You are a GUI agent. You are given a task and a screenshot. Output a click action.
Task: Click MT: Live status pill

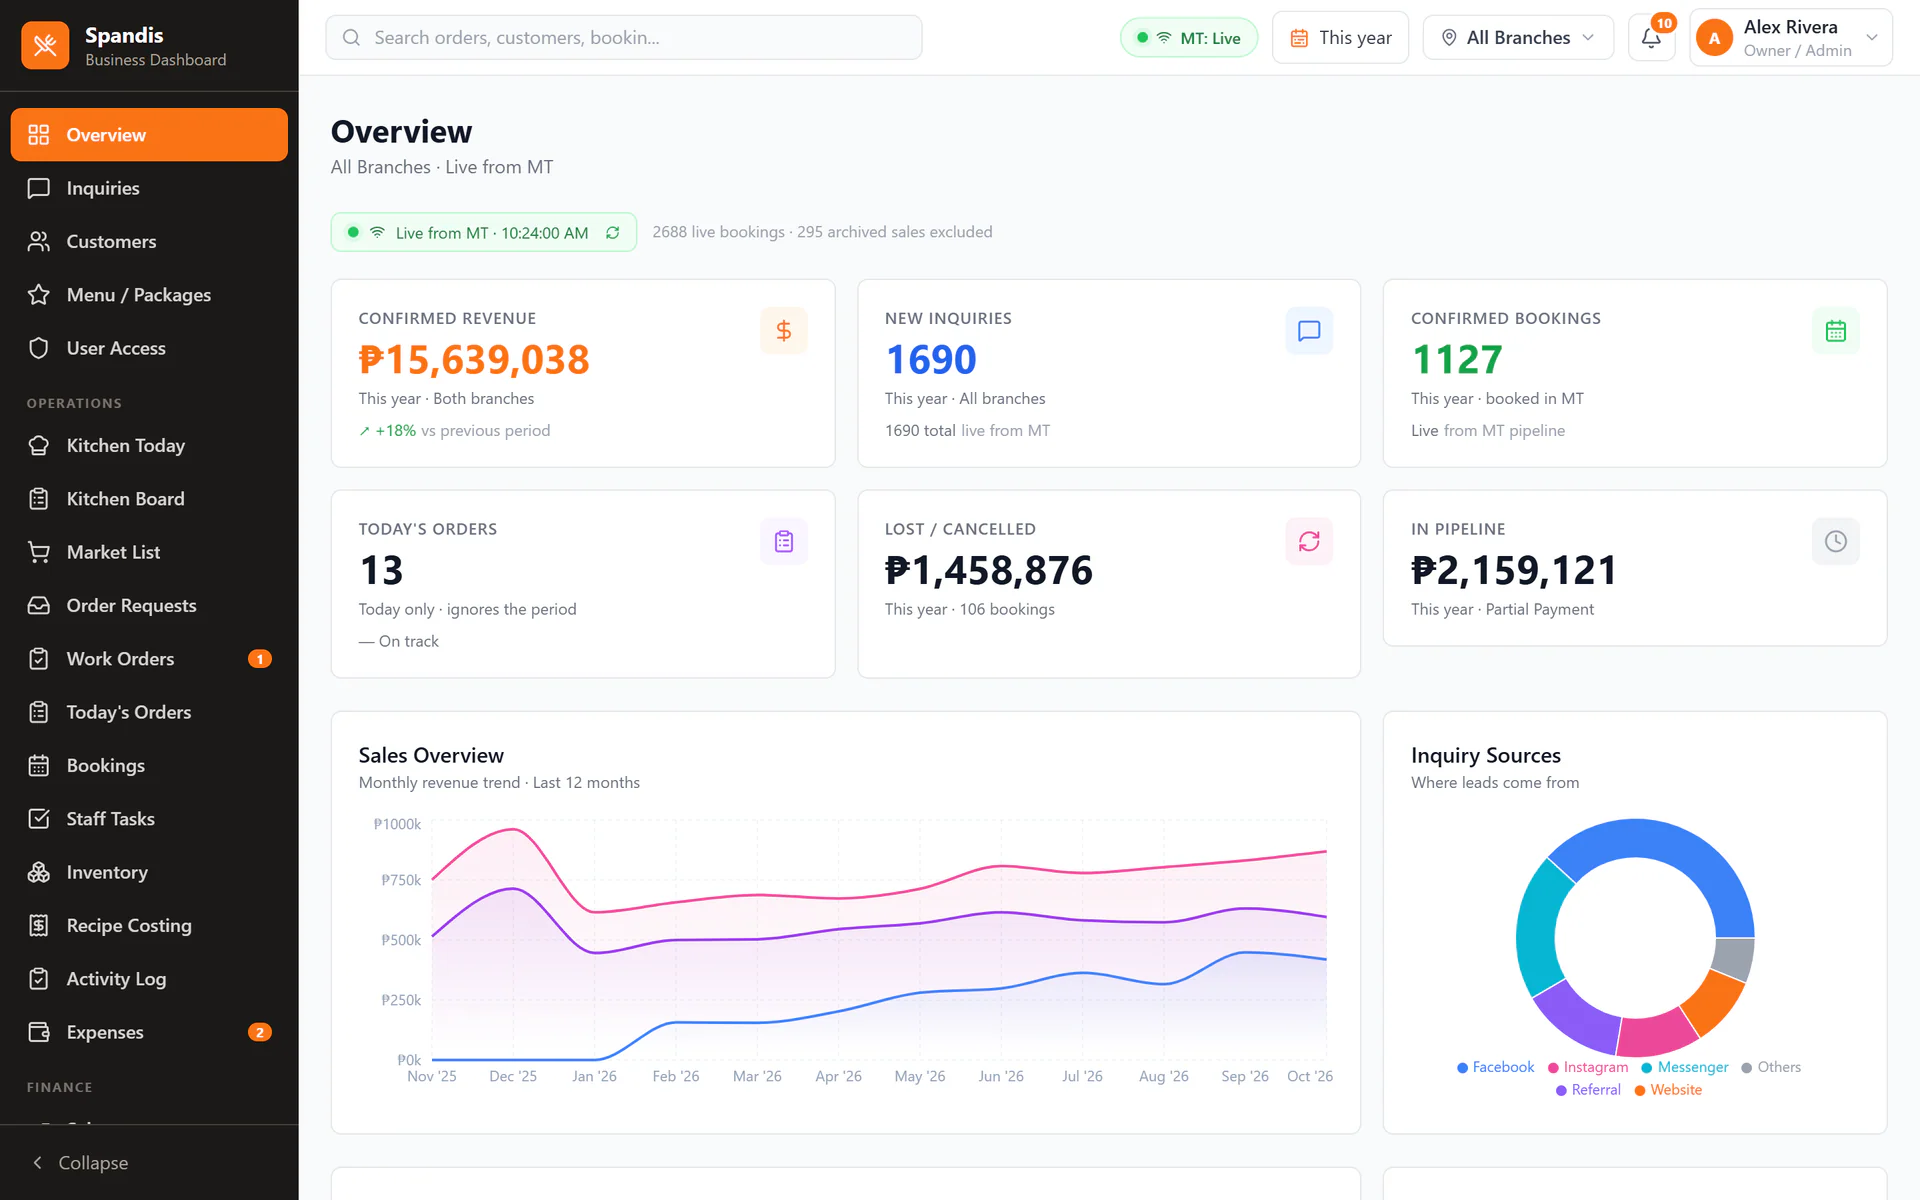pos(1189,38)
